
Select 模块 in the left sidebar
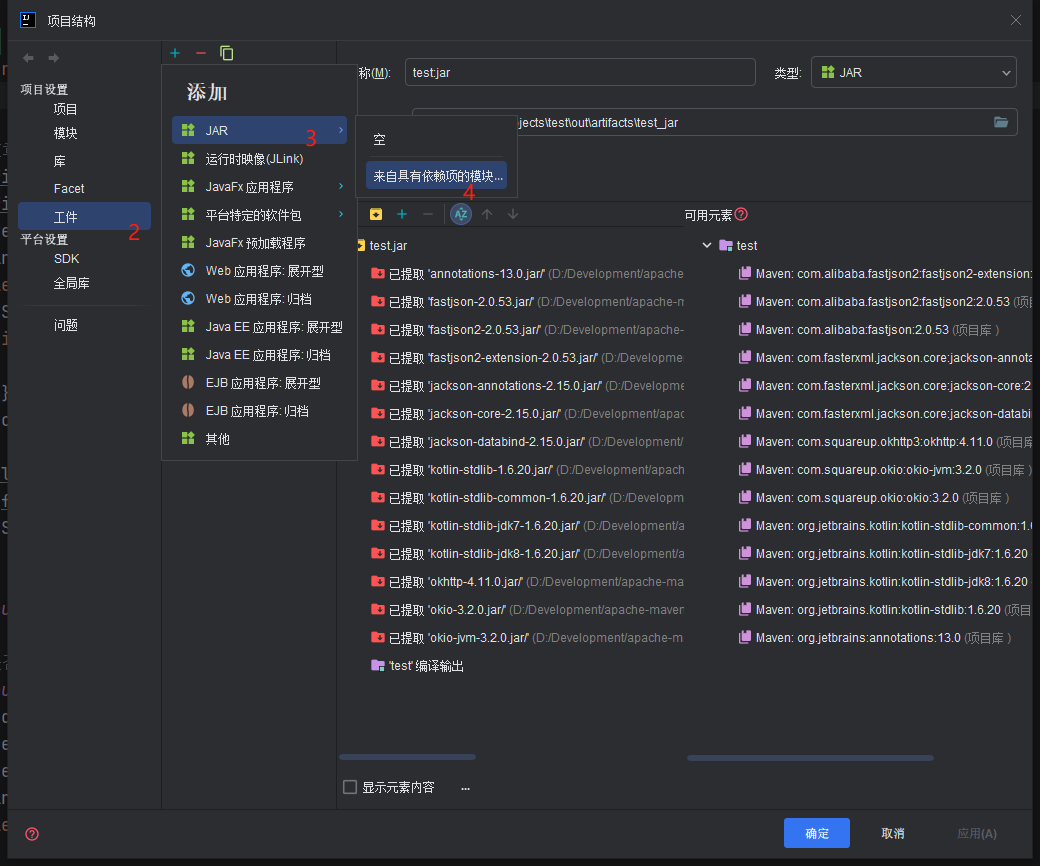coord(66,133)
